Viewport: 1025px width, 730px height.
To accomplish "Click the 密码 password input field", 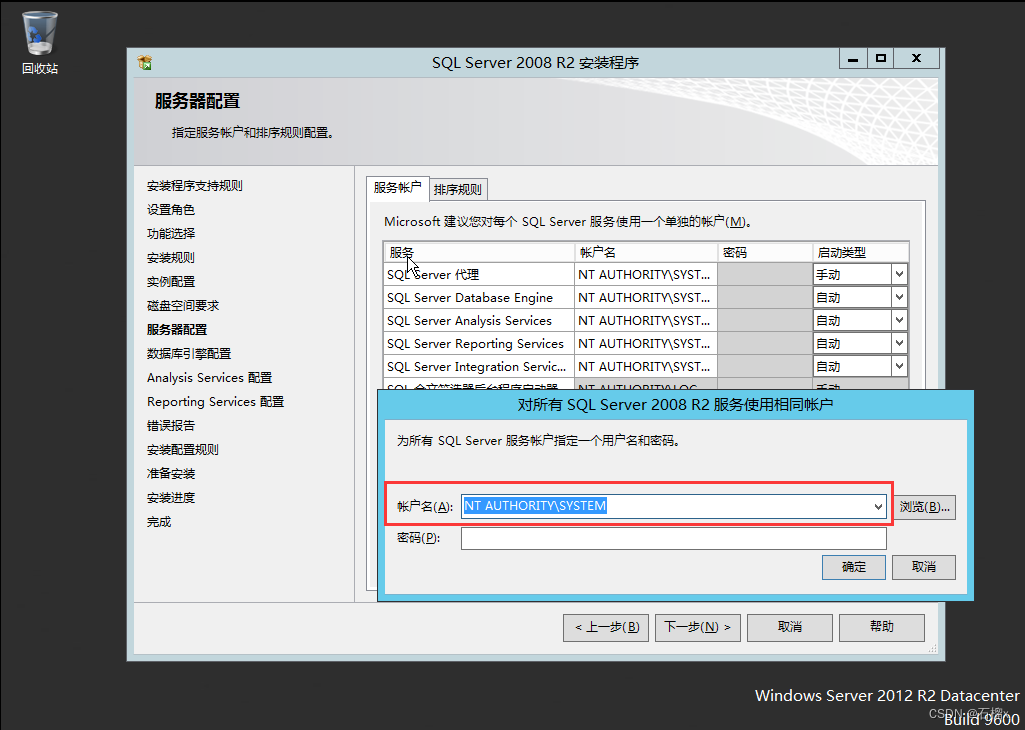I will coord(673,539).
